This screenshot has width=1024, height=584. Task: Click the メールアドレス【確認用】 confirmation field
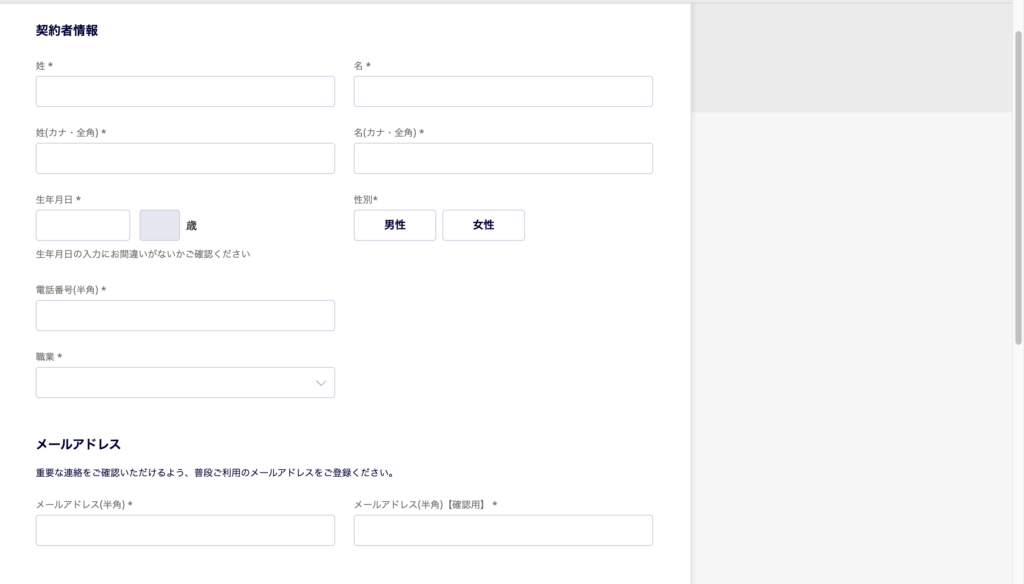coord(504,530)
